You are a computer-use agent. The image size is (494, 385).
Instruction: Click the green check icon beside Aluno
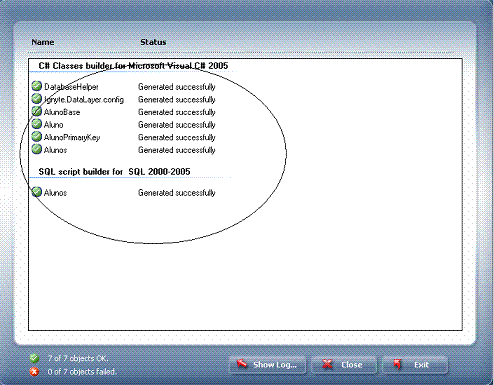[37, 124]
